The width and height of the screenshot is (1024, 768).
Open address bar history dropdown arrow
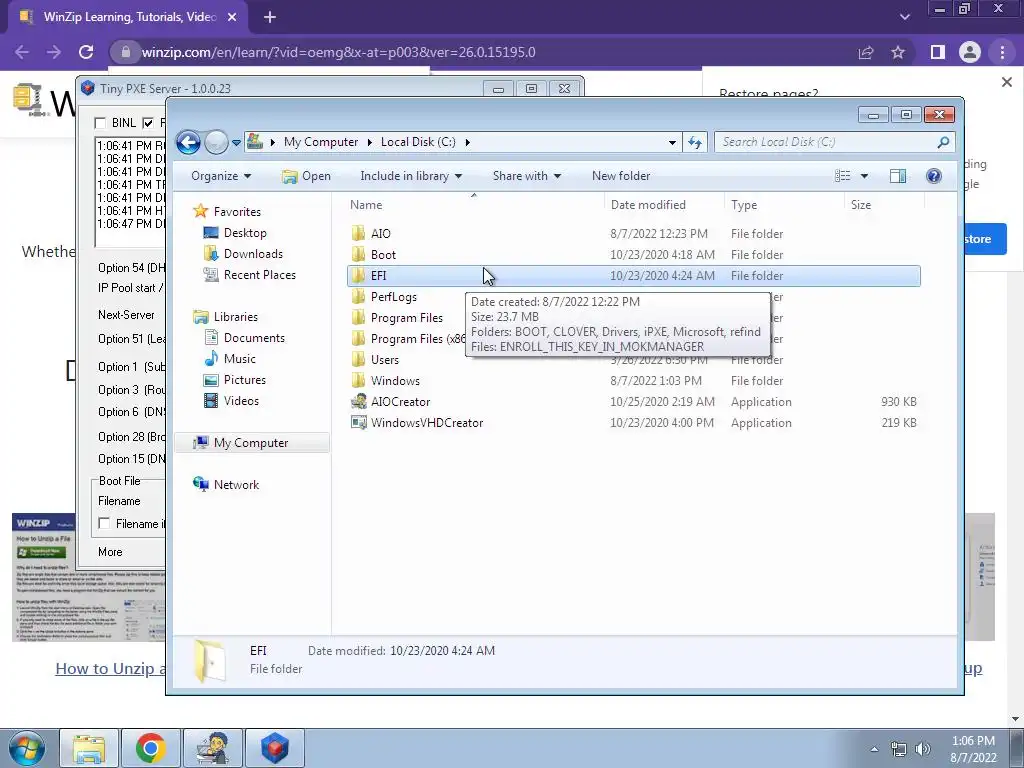pos(672,142)
